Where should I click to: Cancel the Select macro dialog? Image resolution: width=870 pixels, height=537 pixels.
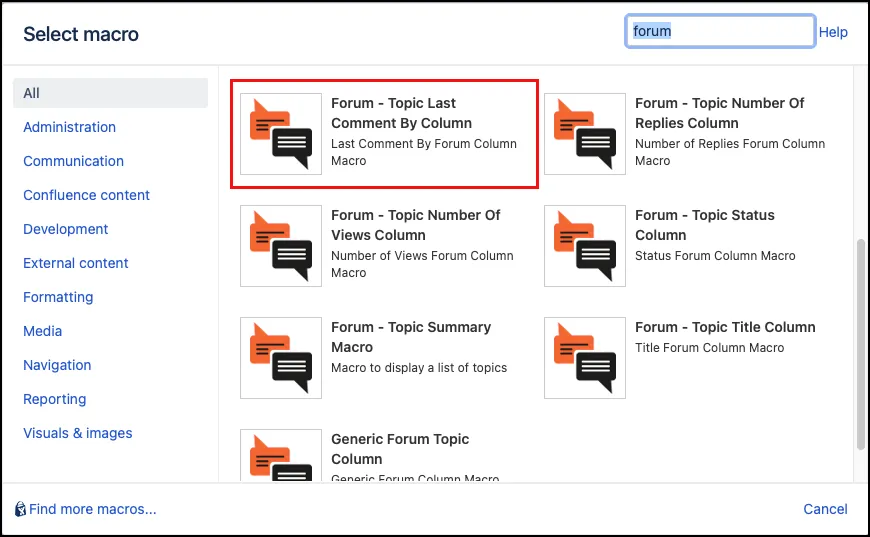(x=825, y=509)
